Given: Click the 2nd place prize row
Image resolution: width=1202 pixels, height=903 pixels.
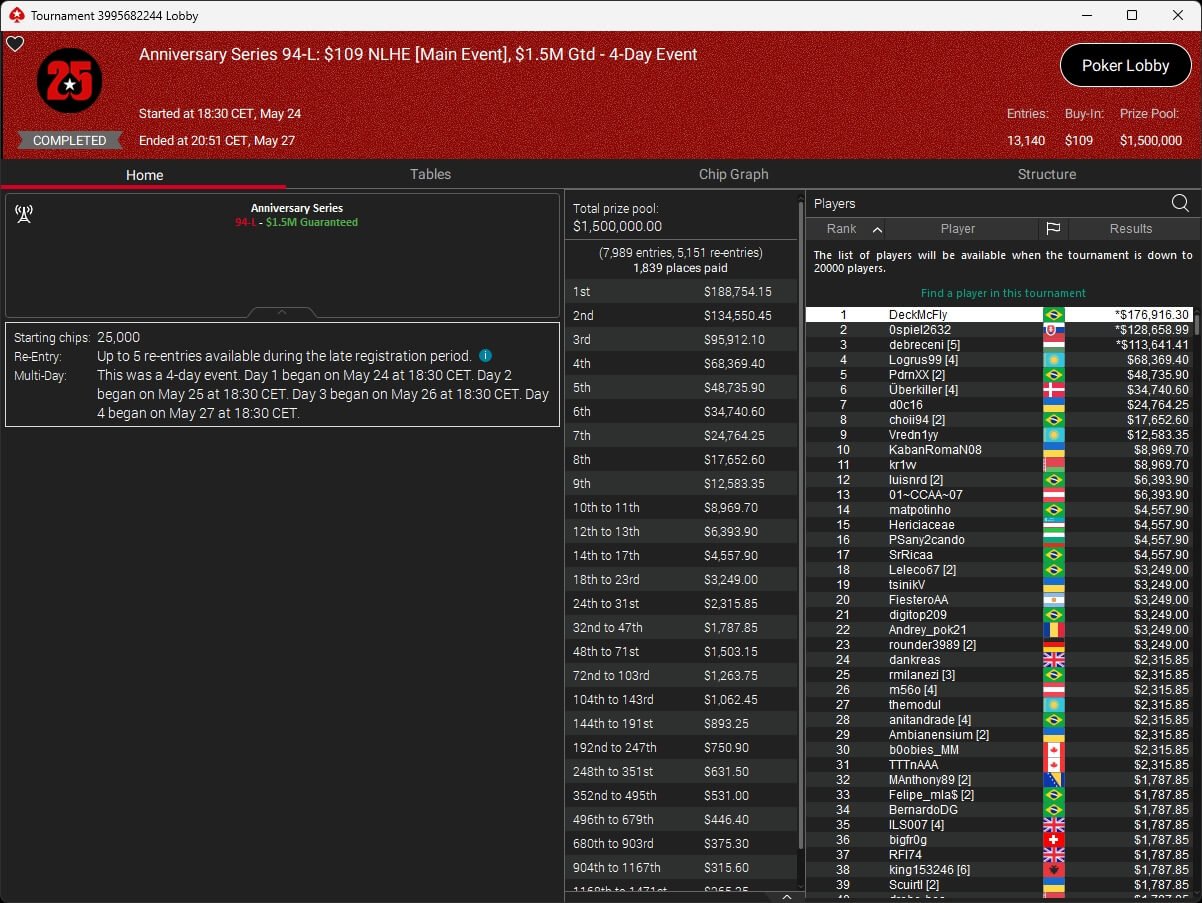Looking at the screenshot, I should click(x=681, y=316).
